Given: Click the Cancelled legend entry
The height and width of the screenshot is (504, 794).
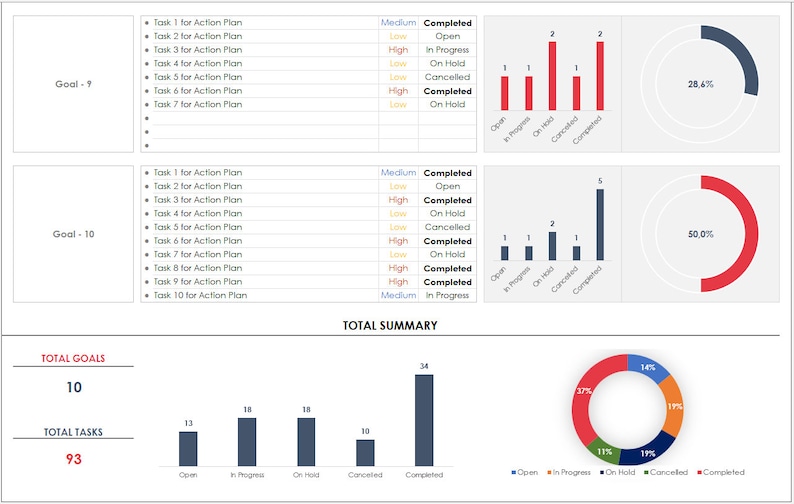Looking at the screenshot, I should tap(666, 472).
